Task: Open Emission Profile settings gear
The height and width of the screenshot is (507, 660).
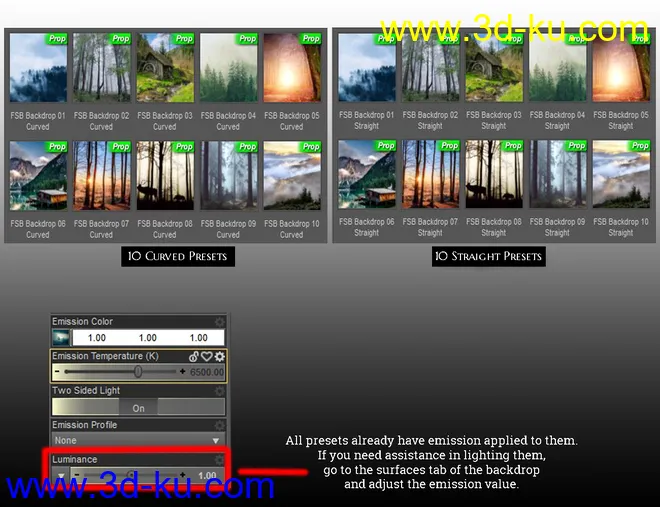Action: pyautogui.click(x=219, y=425)
